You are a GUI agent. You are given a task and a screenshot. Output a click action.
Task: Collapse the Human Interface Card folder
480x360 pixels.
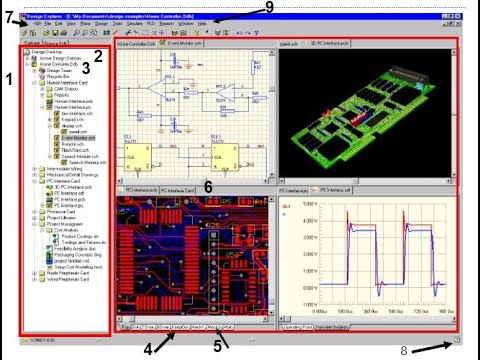coord(34,83)
